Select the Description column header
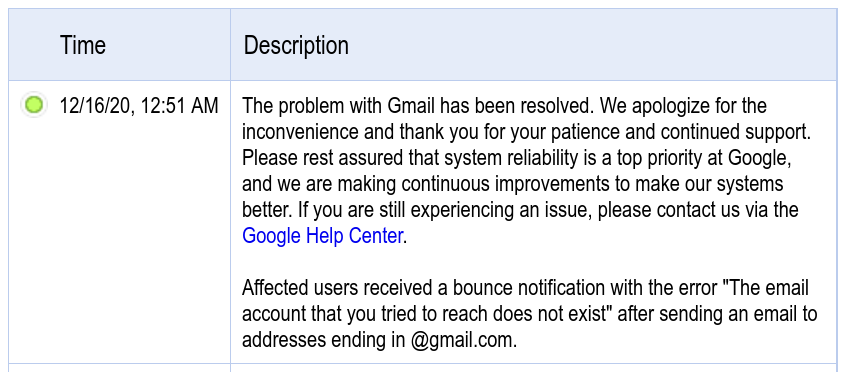The height and width of the screenshot is (372, 845). pyautogui.click(x=296, y=45)
